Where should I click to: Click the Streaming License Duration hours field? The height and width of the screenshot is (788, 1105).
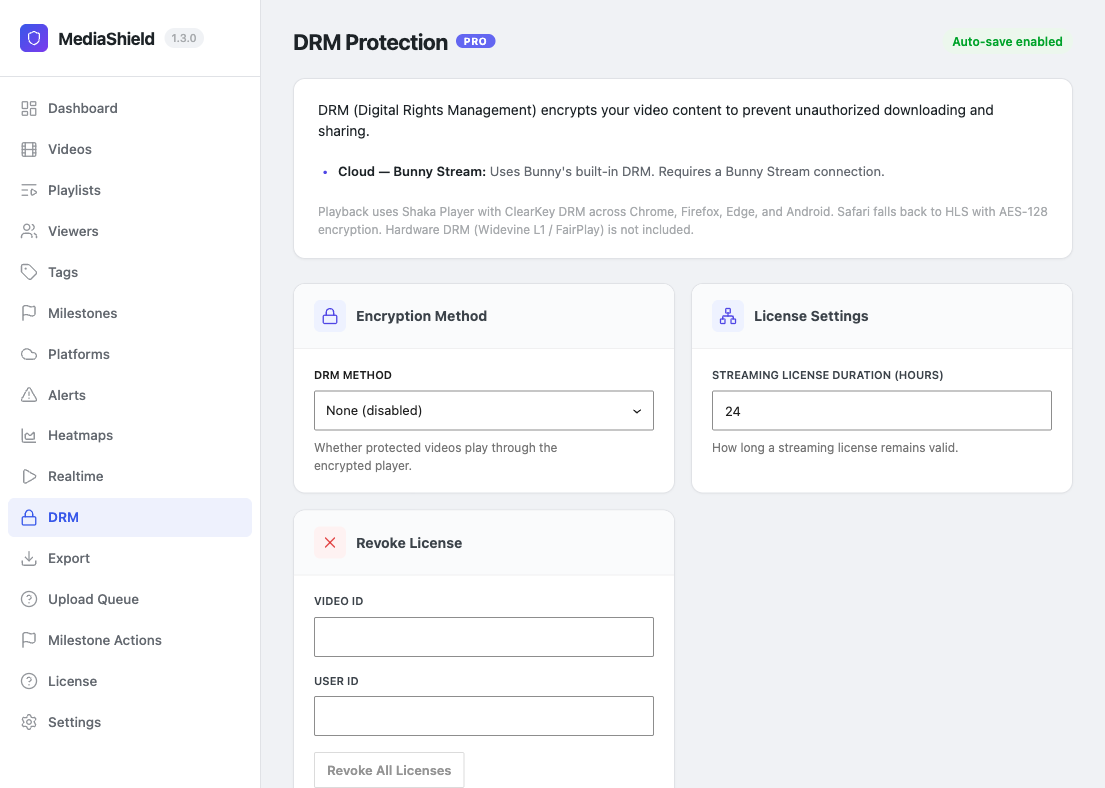[x=882, y=410]
